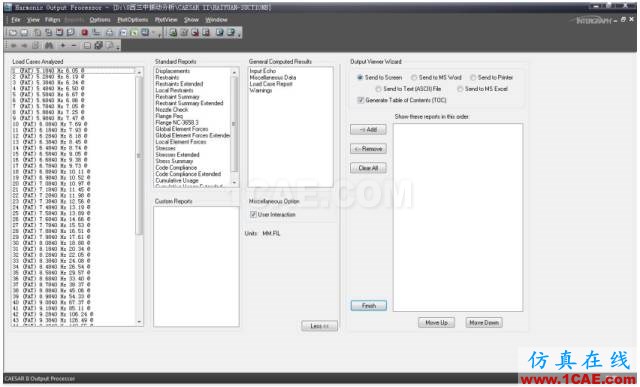The width and height of the screenshot is (640, 387).
Task: Click the Finish button
Action: 369,305
